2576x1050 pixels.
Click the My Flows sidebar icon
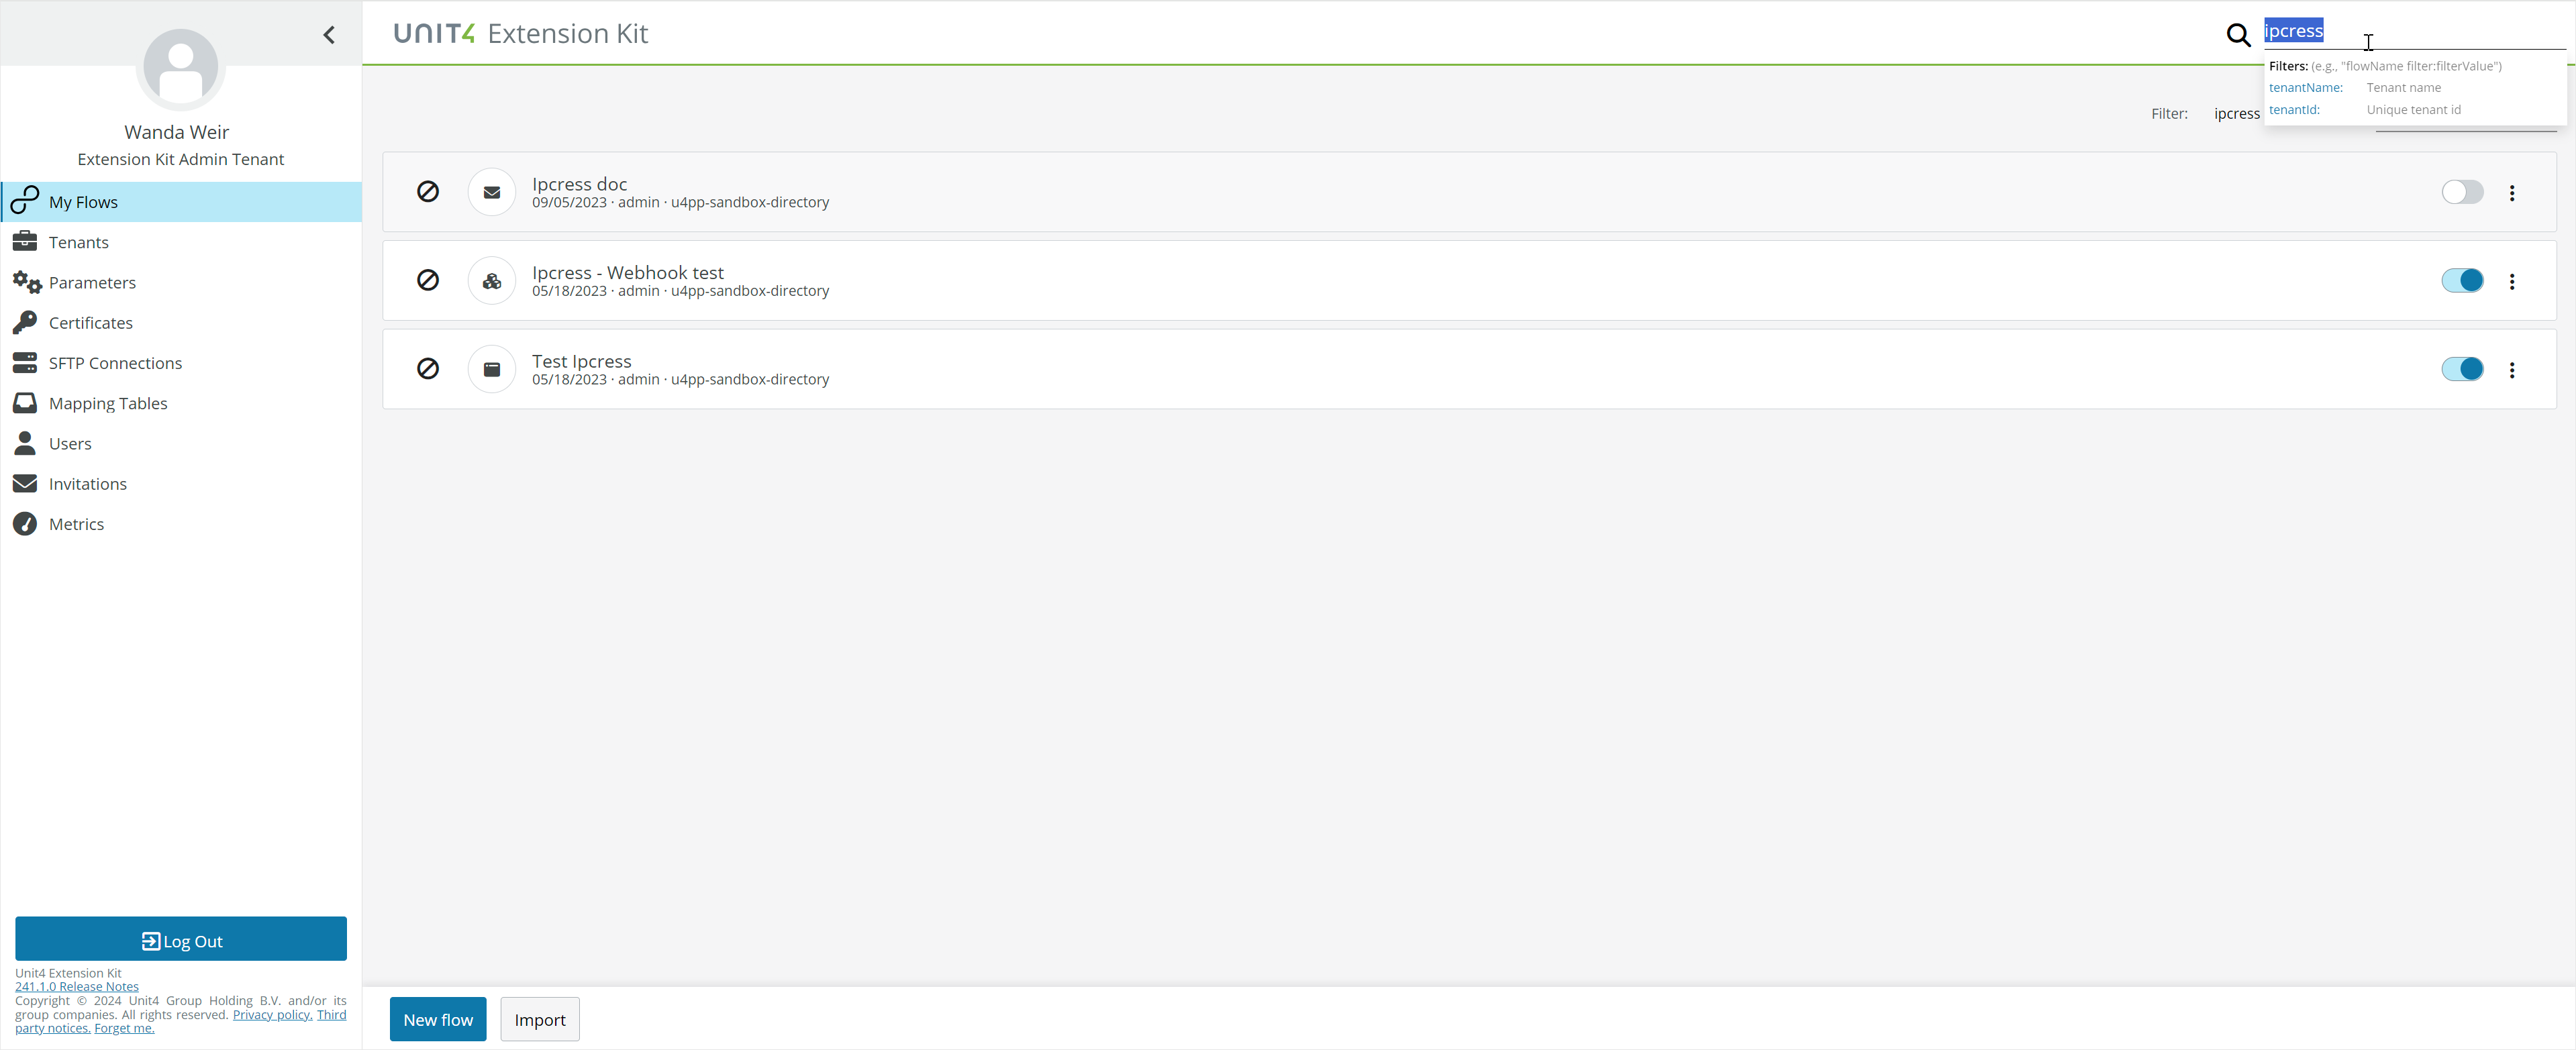point(26,202)
